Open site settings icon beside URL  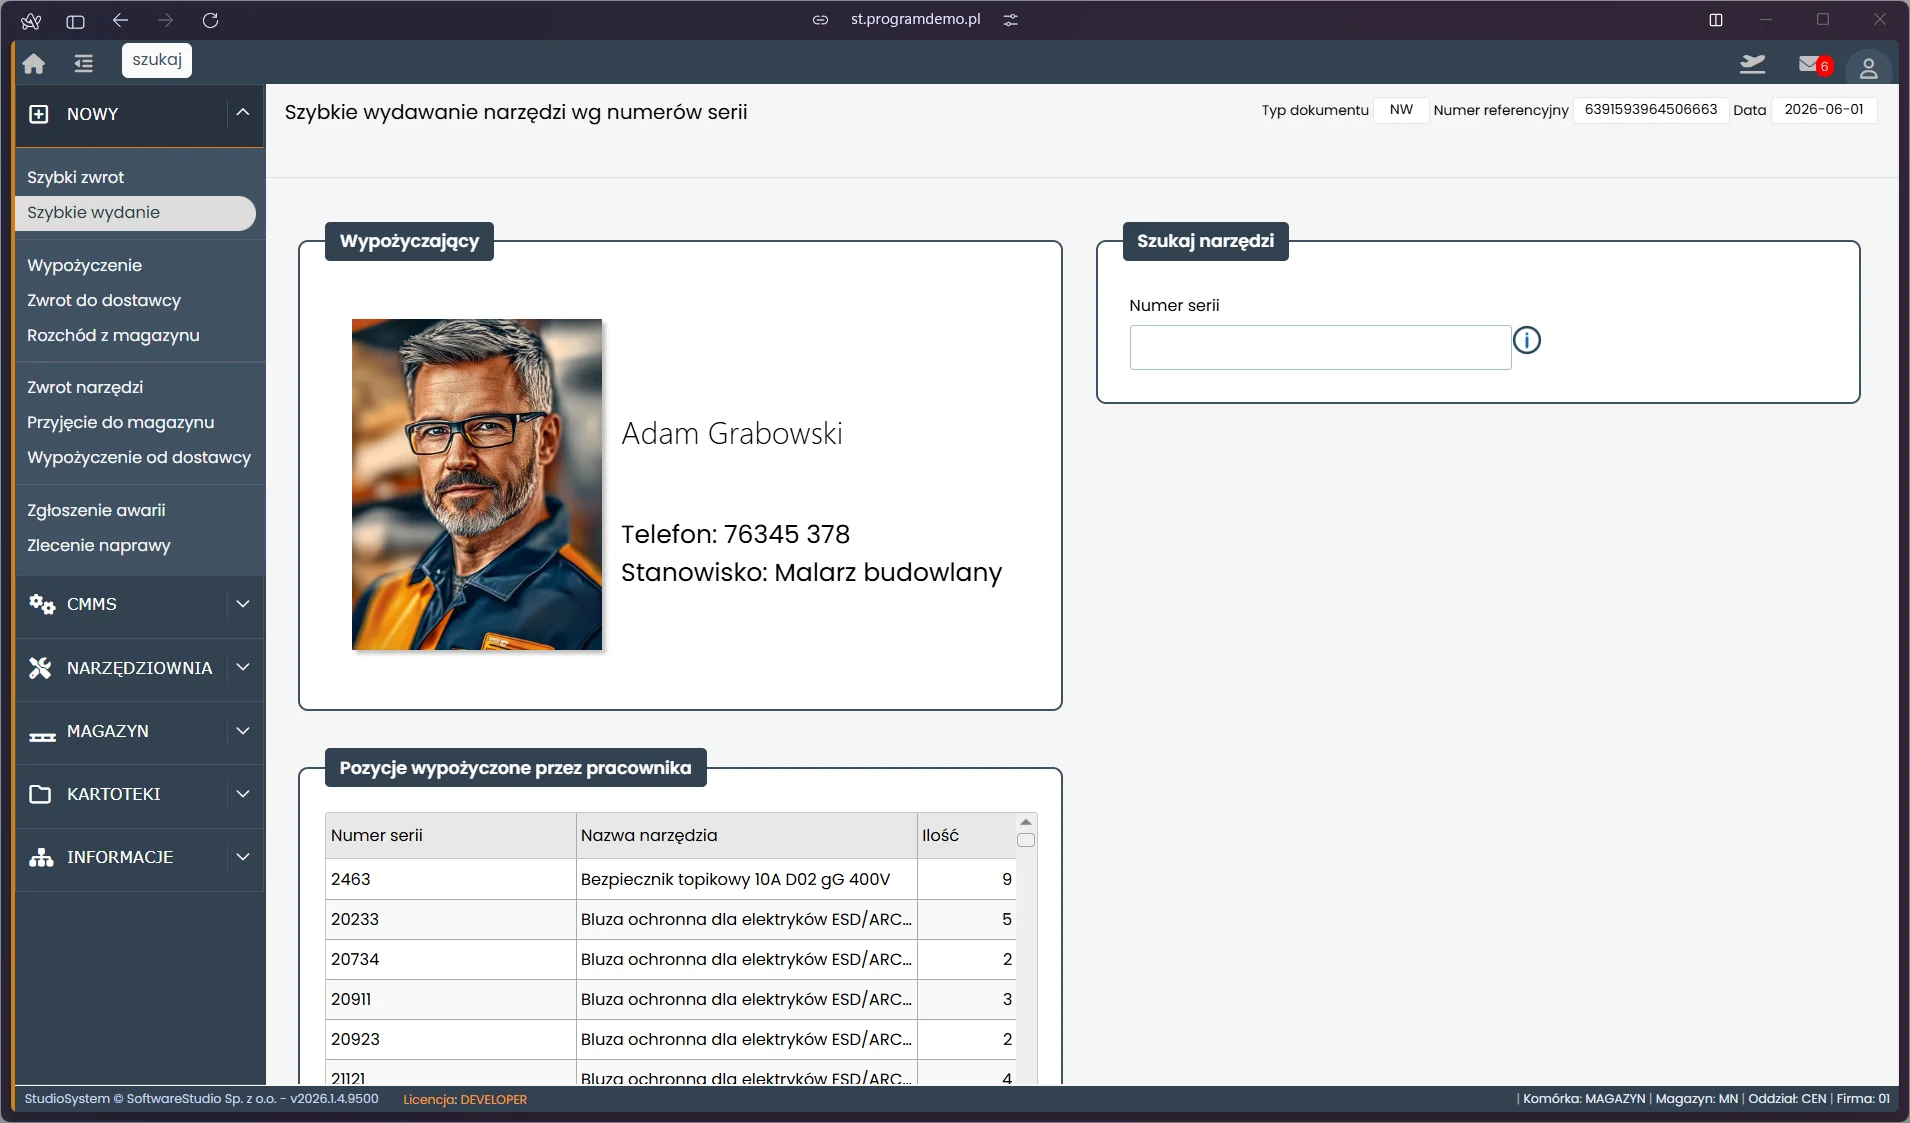(1011, 20)
